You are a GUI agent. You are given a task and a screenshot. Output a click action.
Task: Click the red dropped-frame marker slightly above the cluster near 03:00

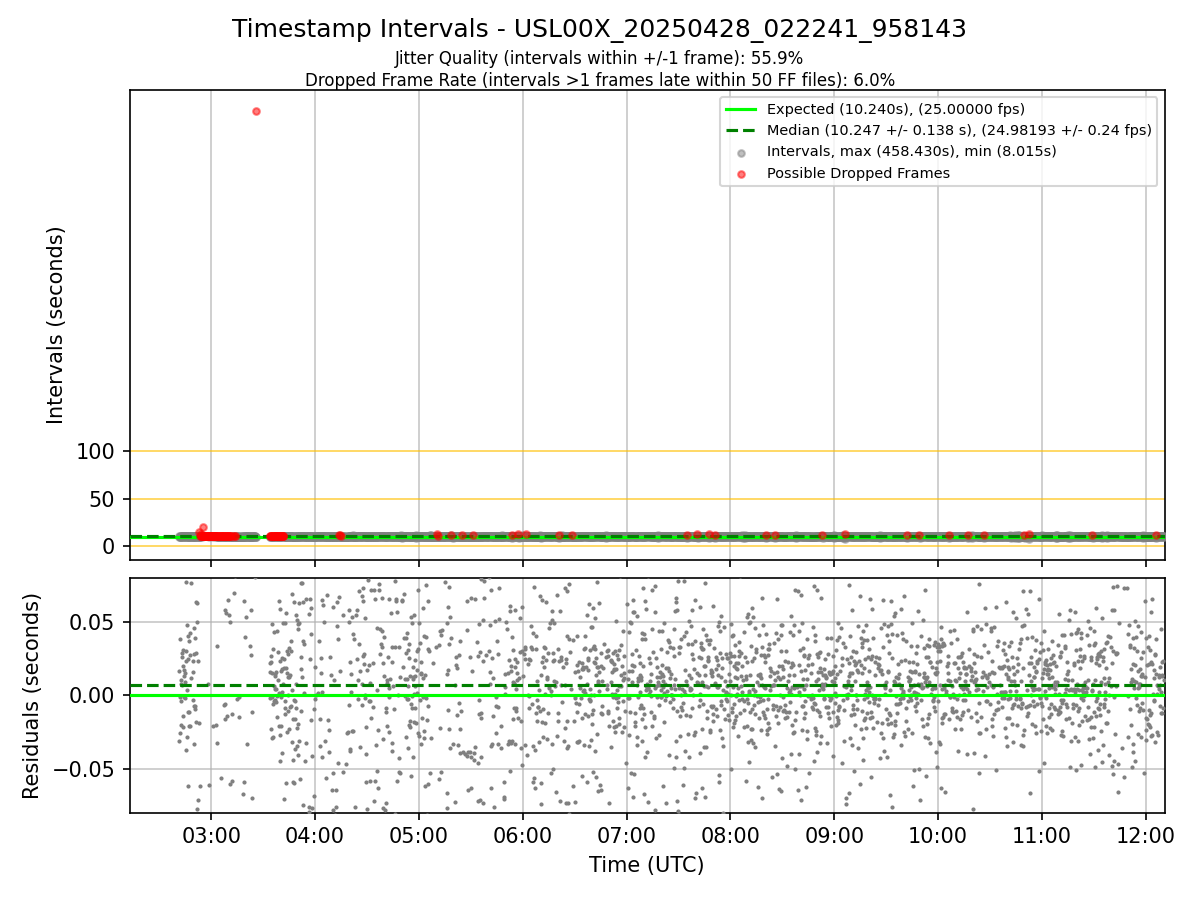[x=203, y=527]
